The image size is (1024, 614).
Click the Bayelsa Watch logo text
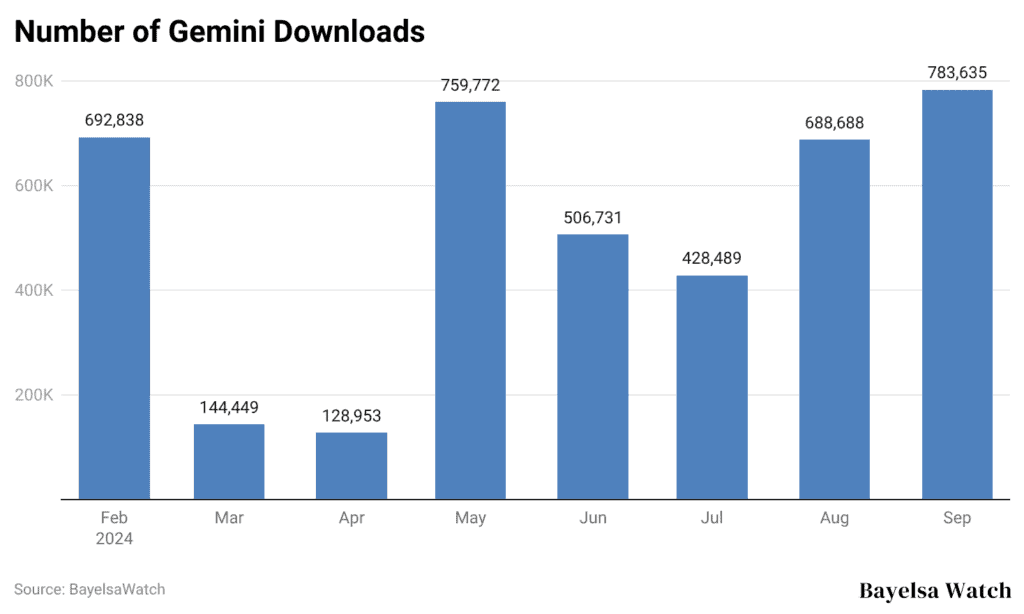[x=933, y=590]
